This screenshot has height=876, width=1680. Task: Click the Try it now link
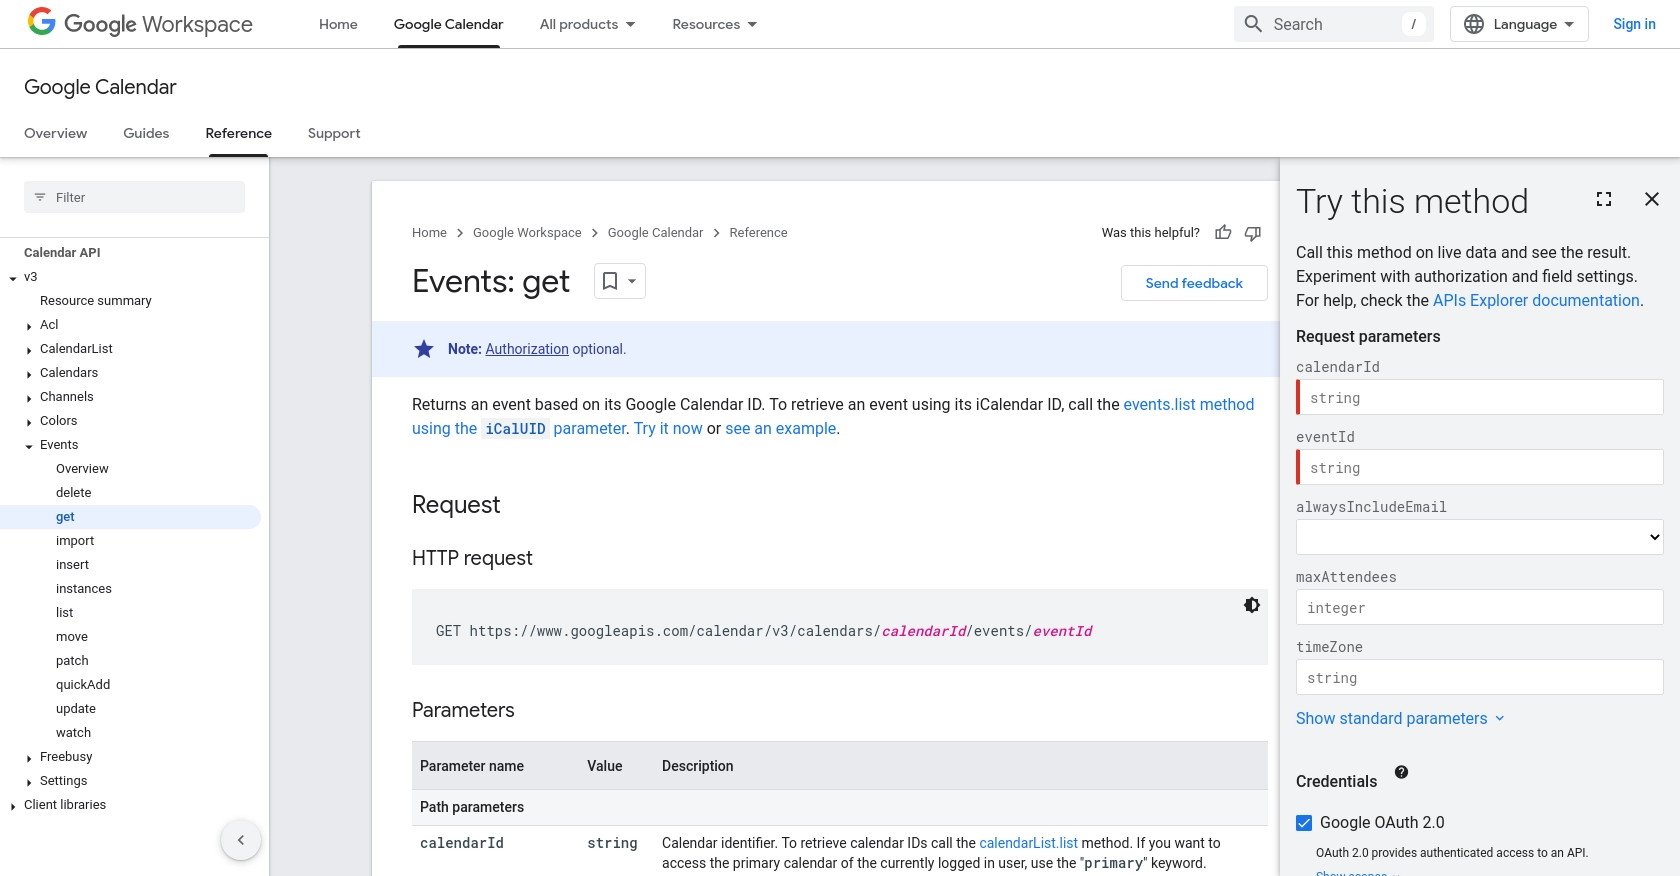[668, 428]
